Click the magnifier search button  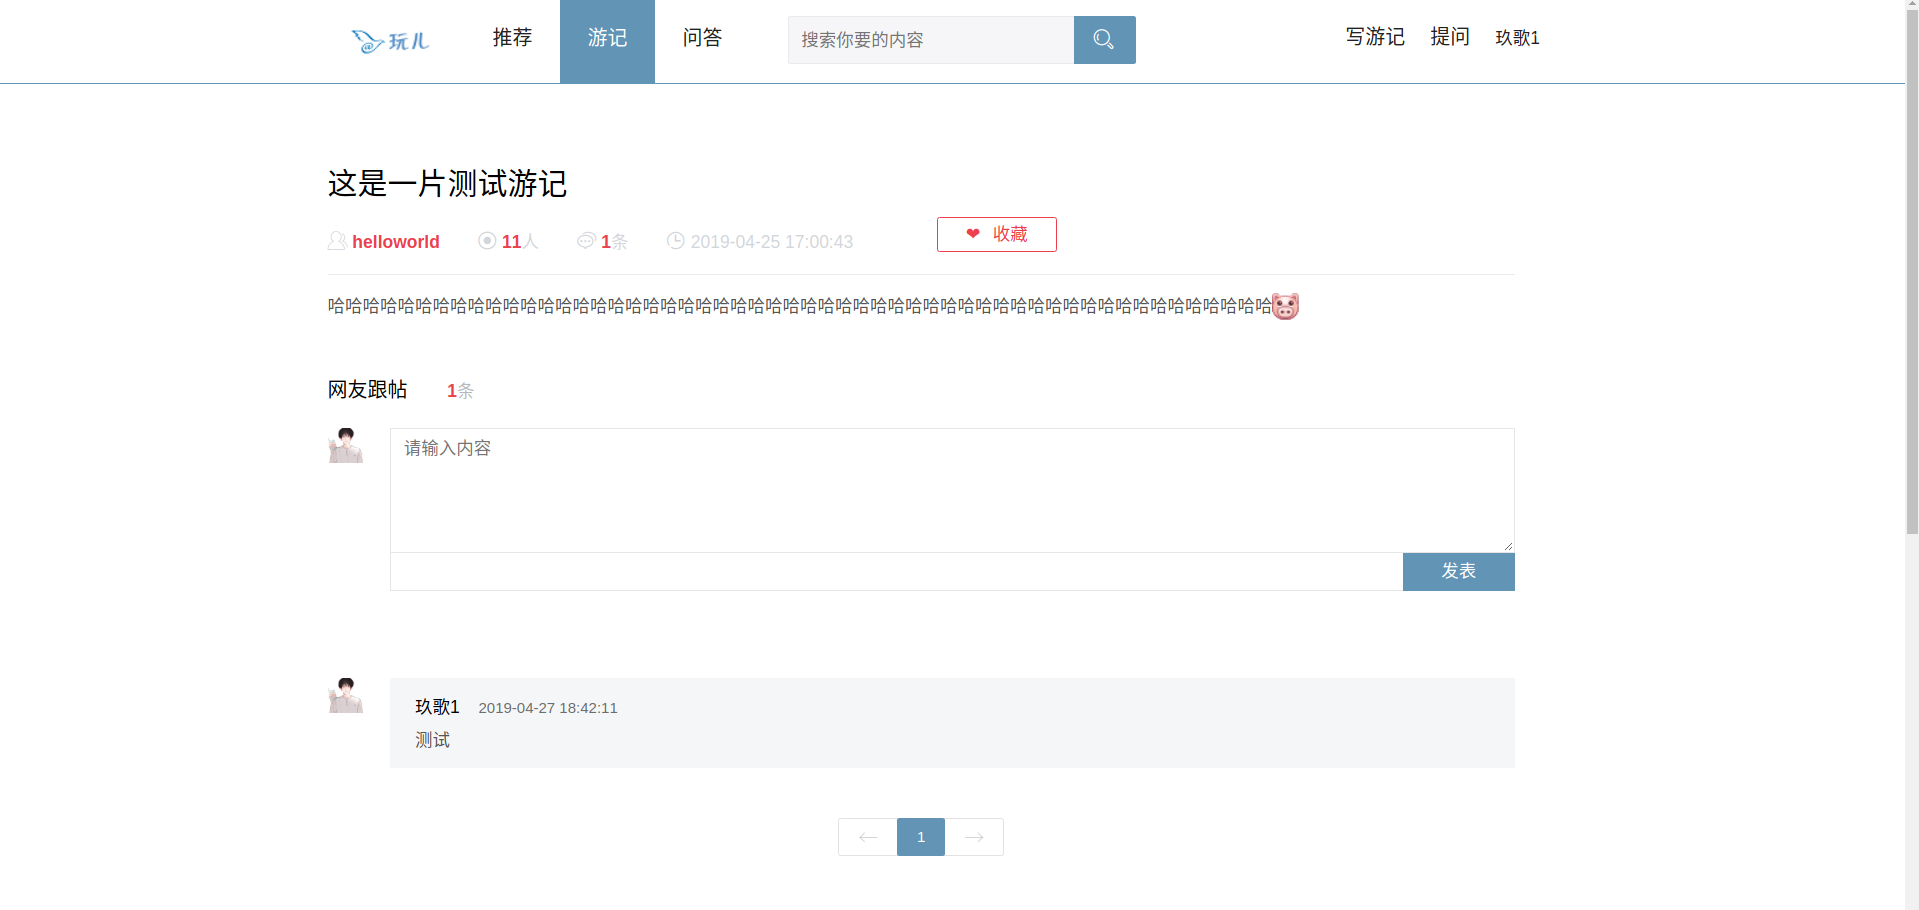point(1104,40)
